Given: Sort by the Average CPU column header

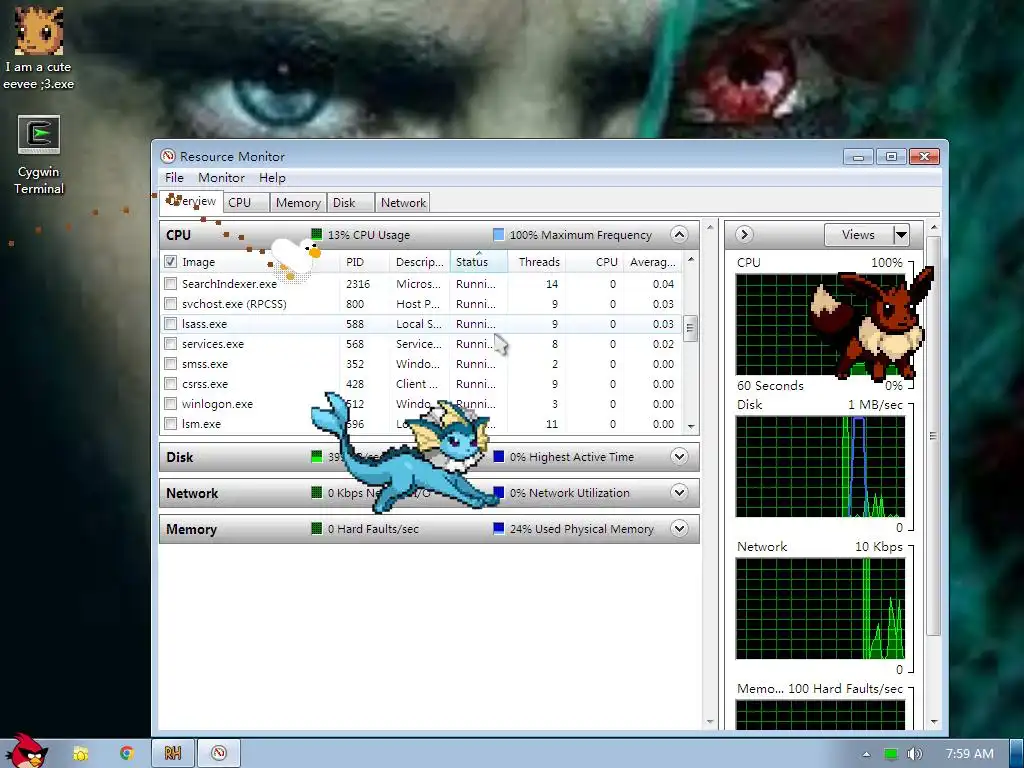Looking at the screenshot, I should 652,262.
